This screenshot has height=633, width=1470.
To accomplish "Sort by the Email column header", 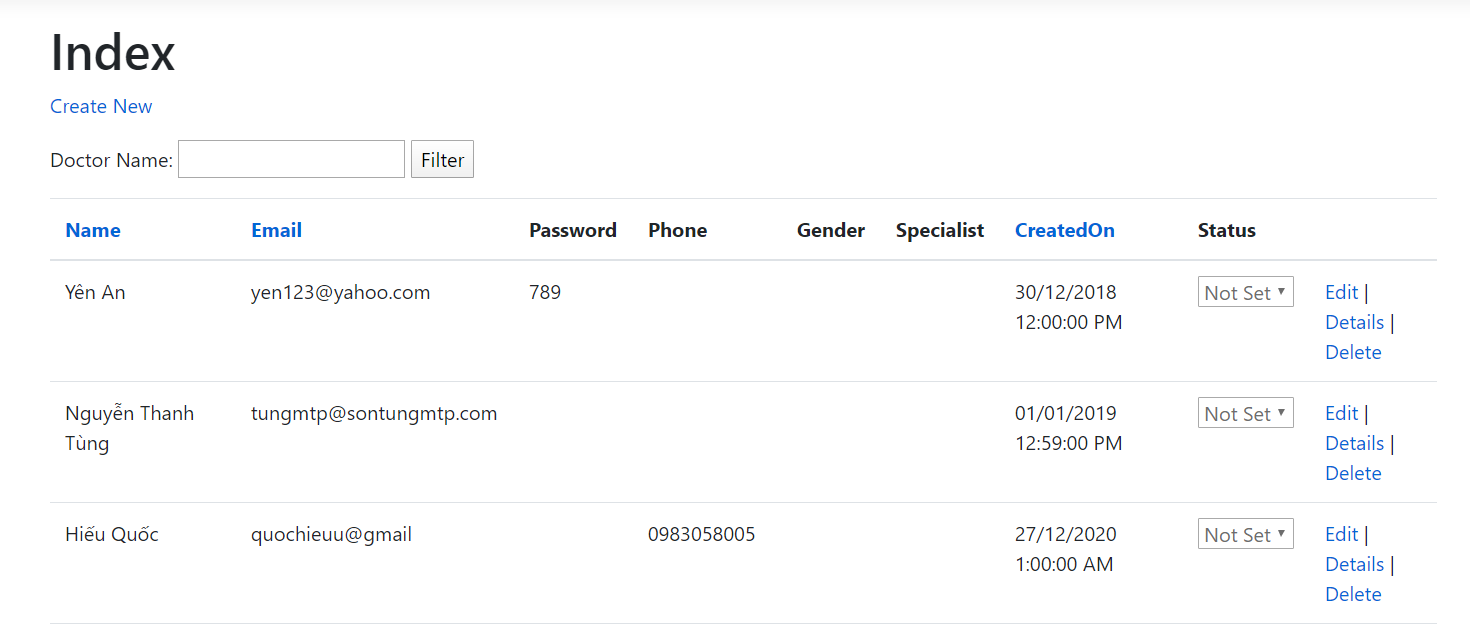I will pyautogui.click(x=276, y=230).
